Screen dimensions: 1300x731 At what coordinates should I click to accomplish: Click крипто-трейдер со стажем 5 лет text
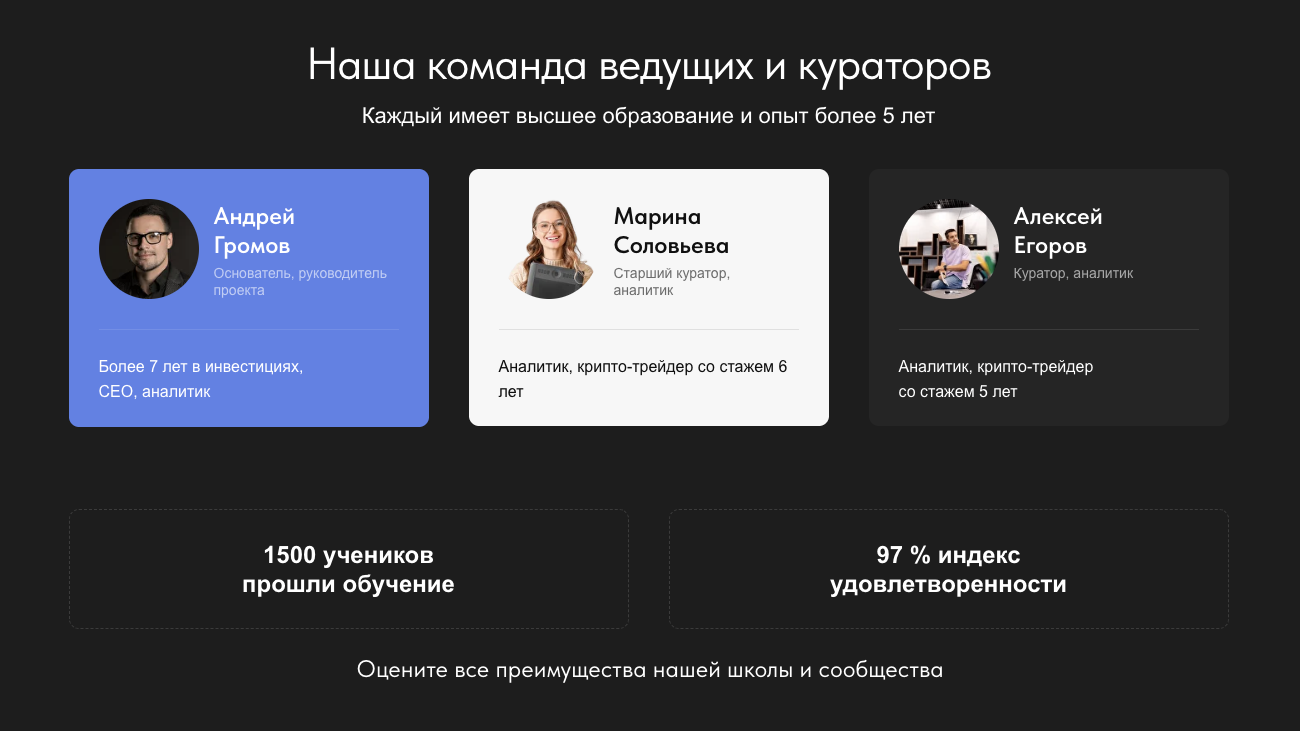pyautogui.click(x=996, y=379)
